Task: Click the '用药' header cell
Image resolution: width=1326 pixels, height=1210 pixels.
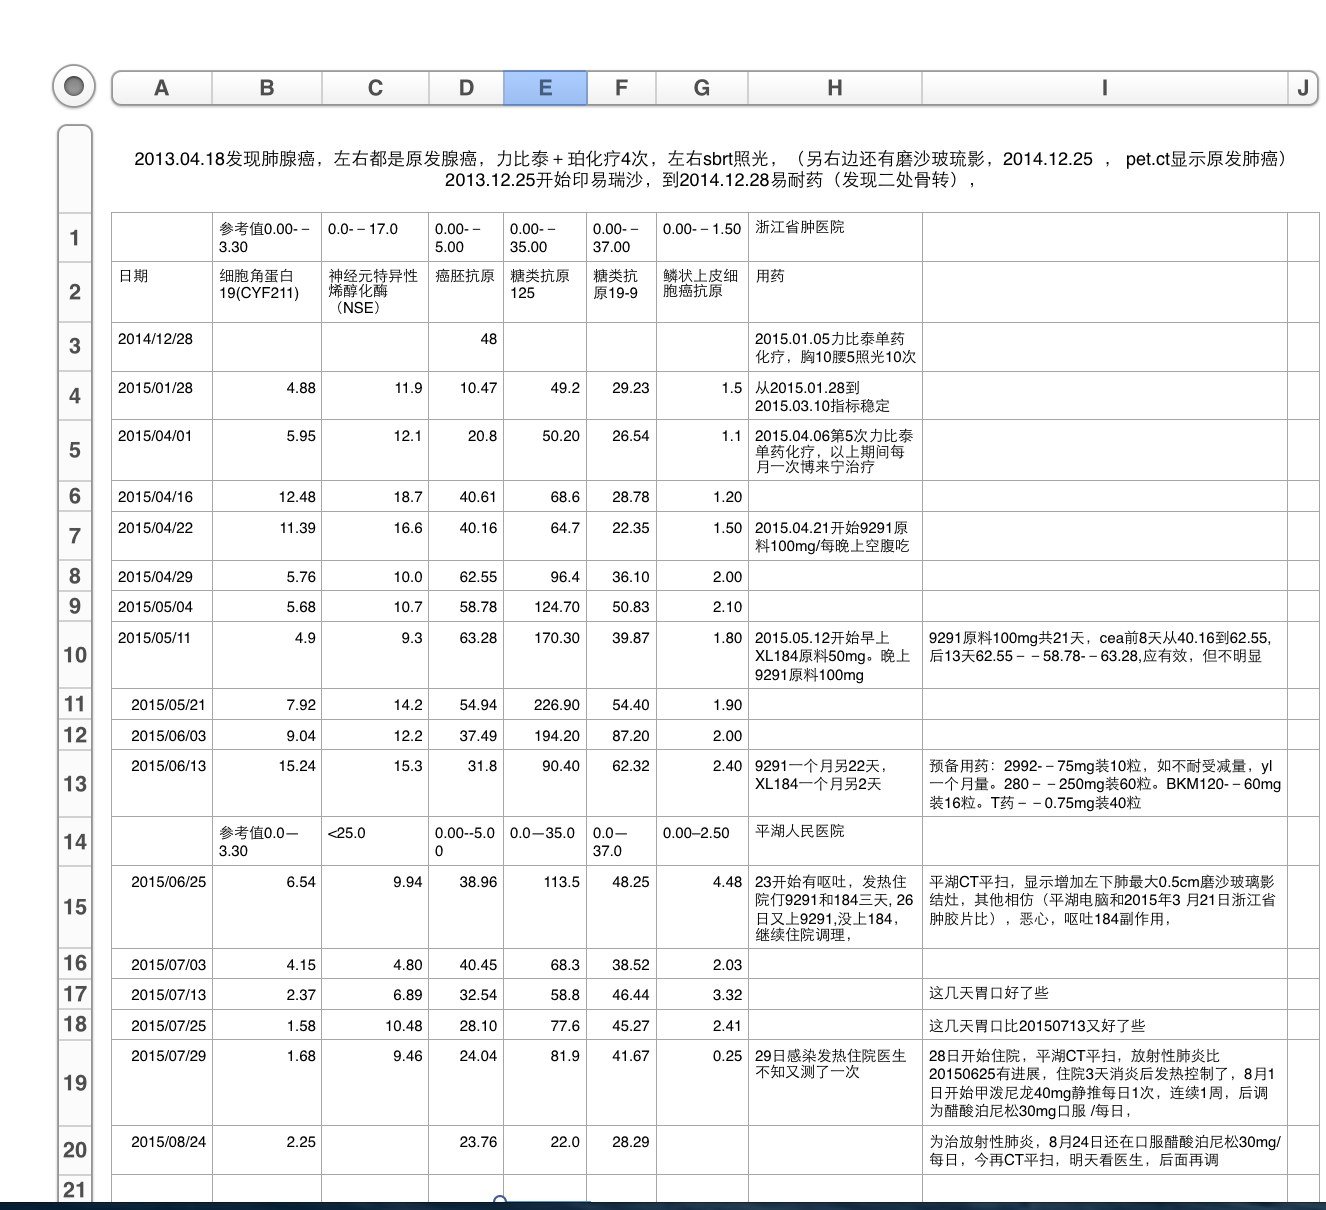Action: click(x=835, y=292)
